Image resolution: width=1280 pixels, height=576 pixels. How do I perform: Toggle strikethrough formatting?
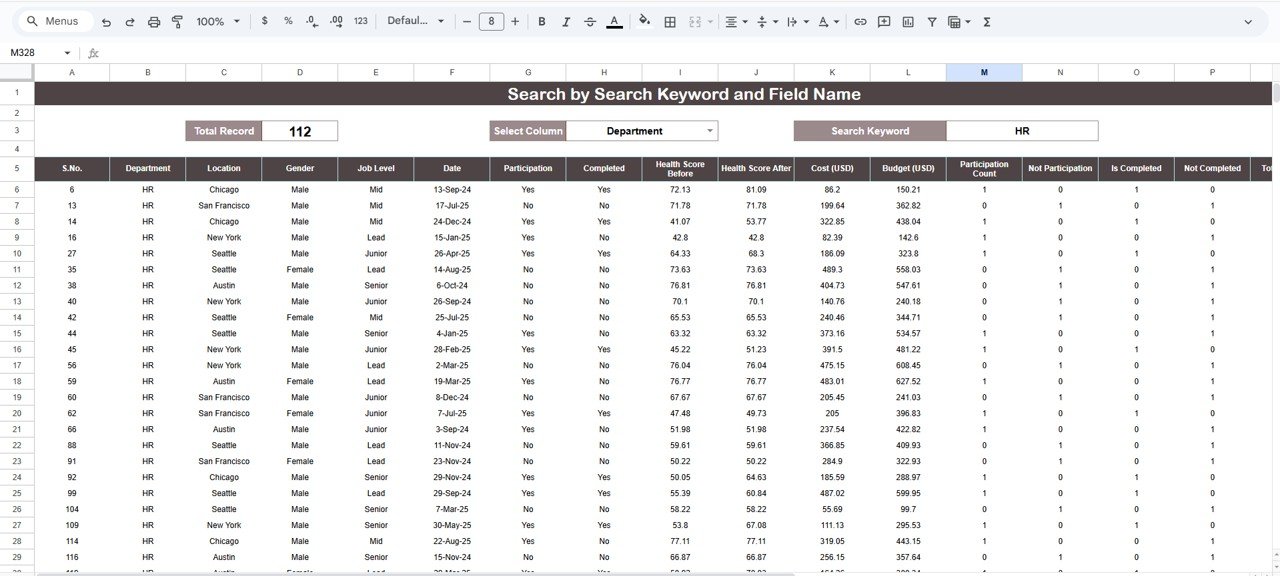tap(590, 21)
